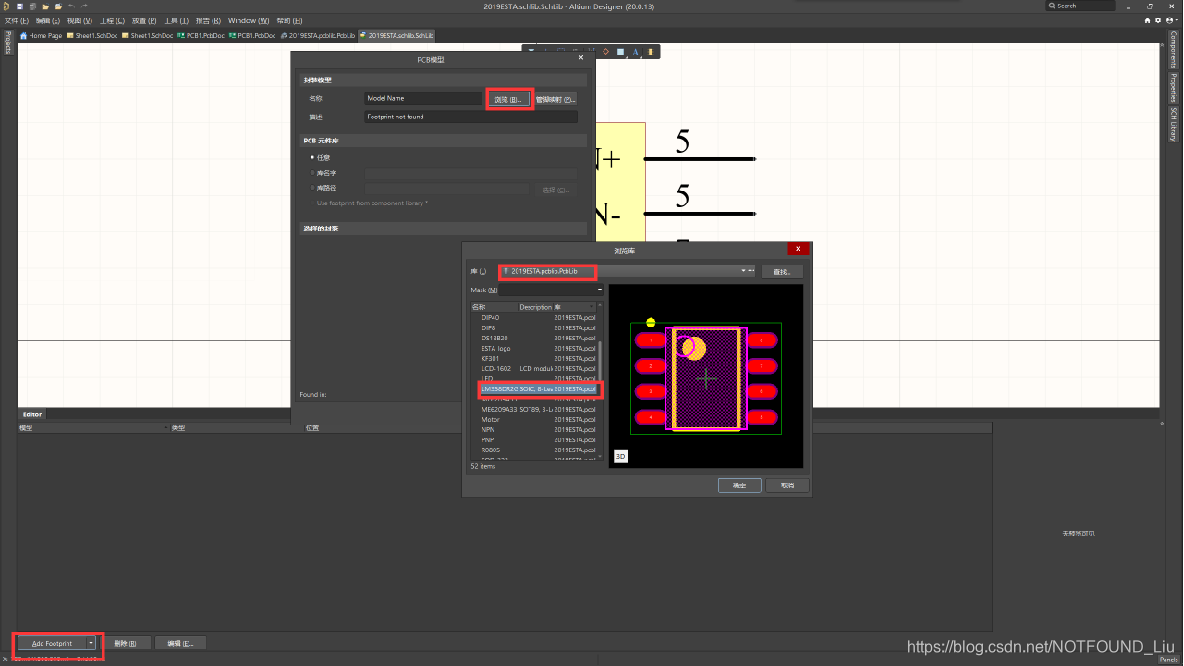Open the 视图 (V) menu
Viewport: 1184px width, 666px height.
tap(79, 20)
